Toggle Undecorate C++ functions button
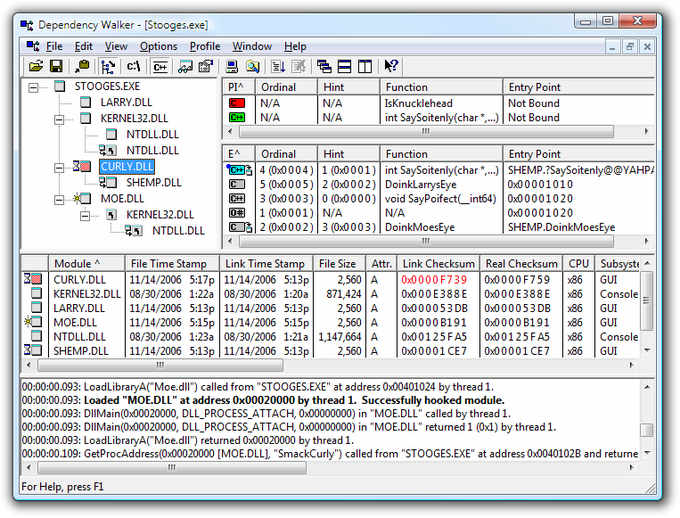 point(159,66)
